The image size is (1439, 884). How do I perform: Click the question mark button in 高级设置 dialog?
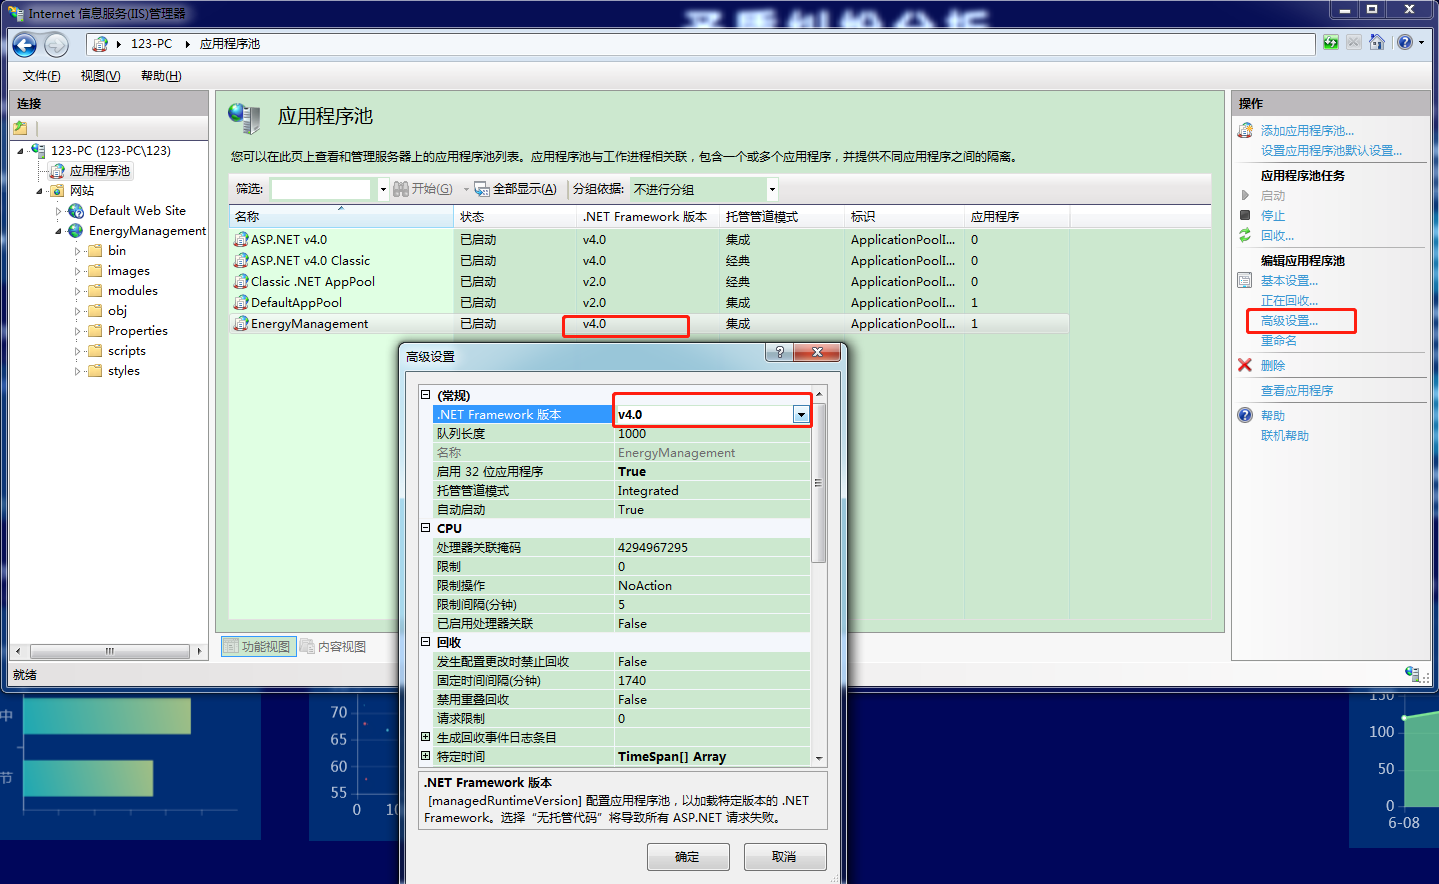[x=779, y=352]
